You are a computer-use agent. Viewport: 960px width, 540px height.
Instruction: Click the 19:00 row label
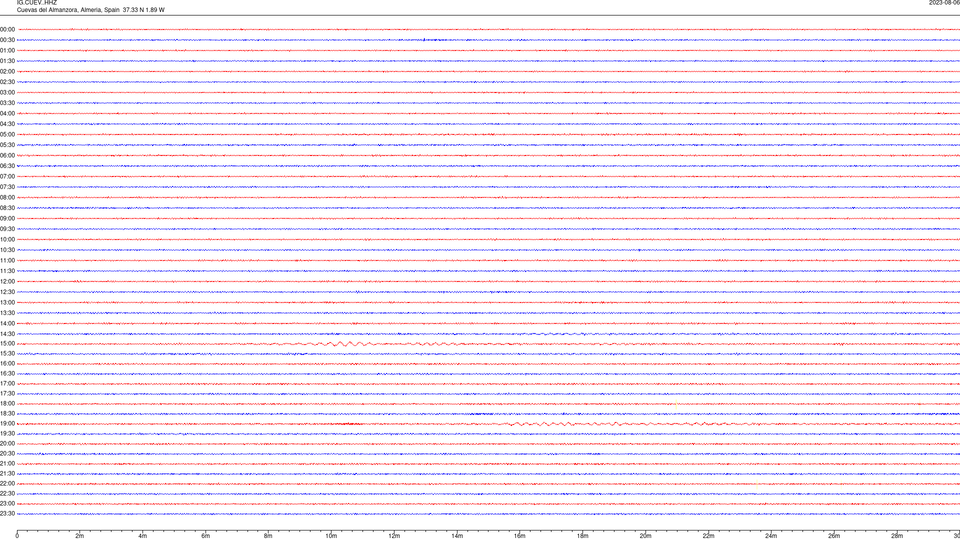[x=7, y=424]
